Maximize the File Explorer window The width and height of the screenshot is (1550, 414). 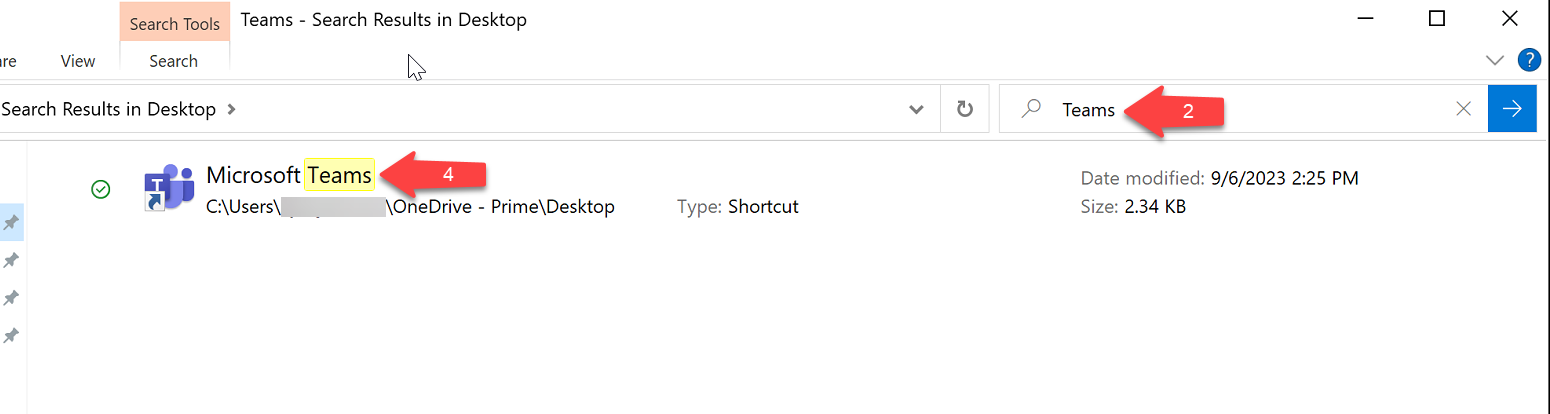coord(1437,18)
